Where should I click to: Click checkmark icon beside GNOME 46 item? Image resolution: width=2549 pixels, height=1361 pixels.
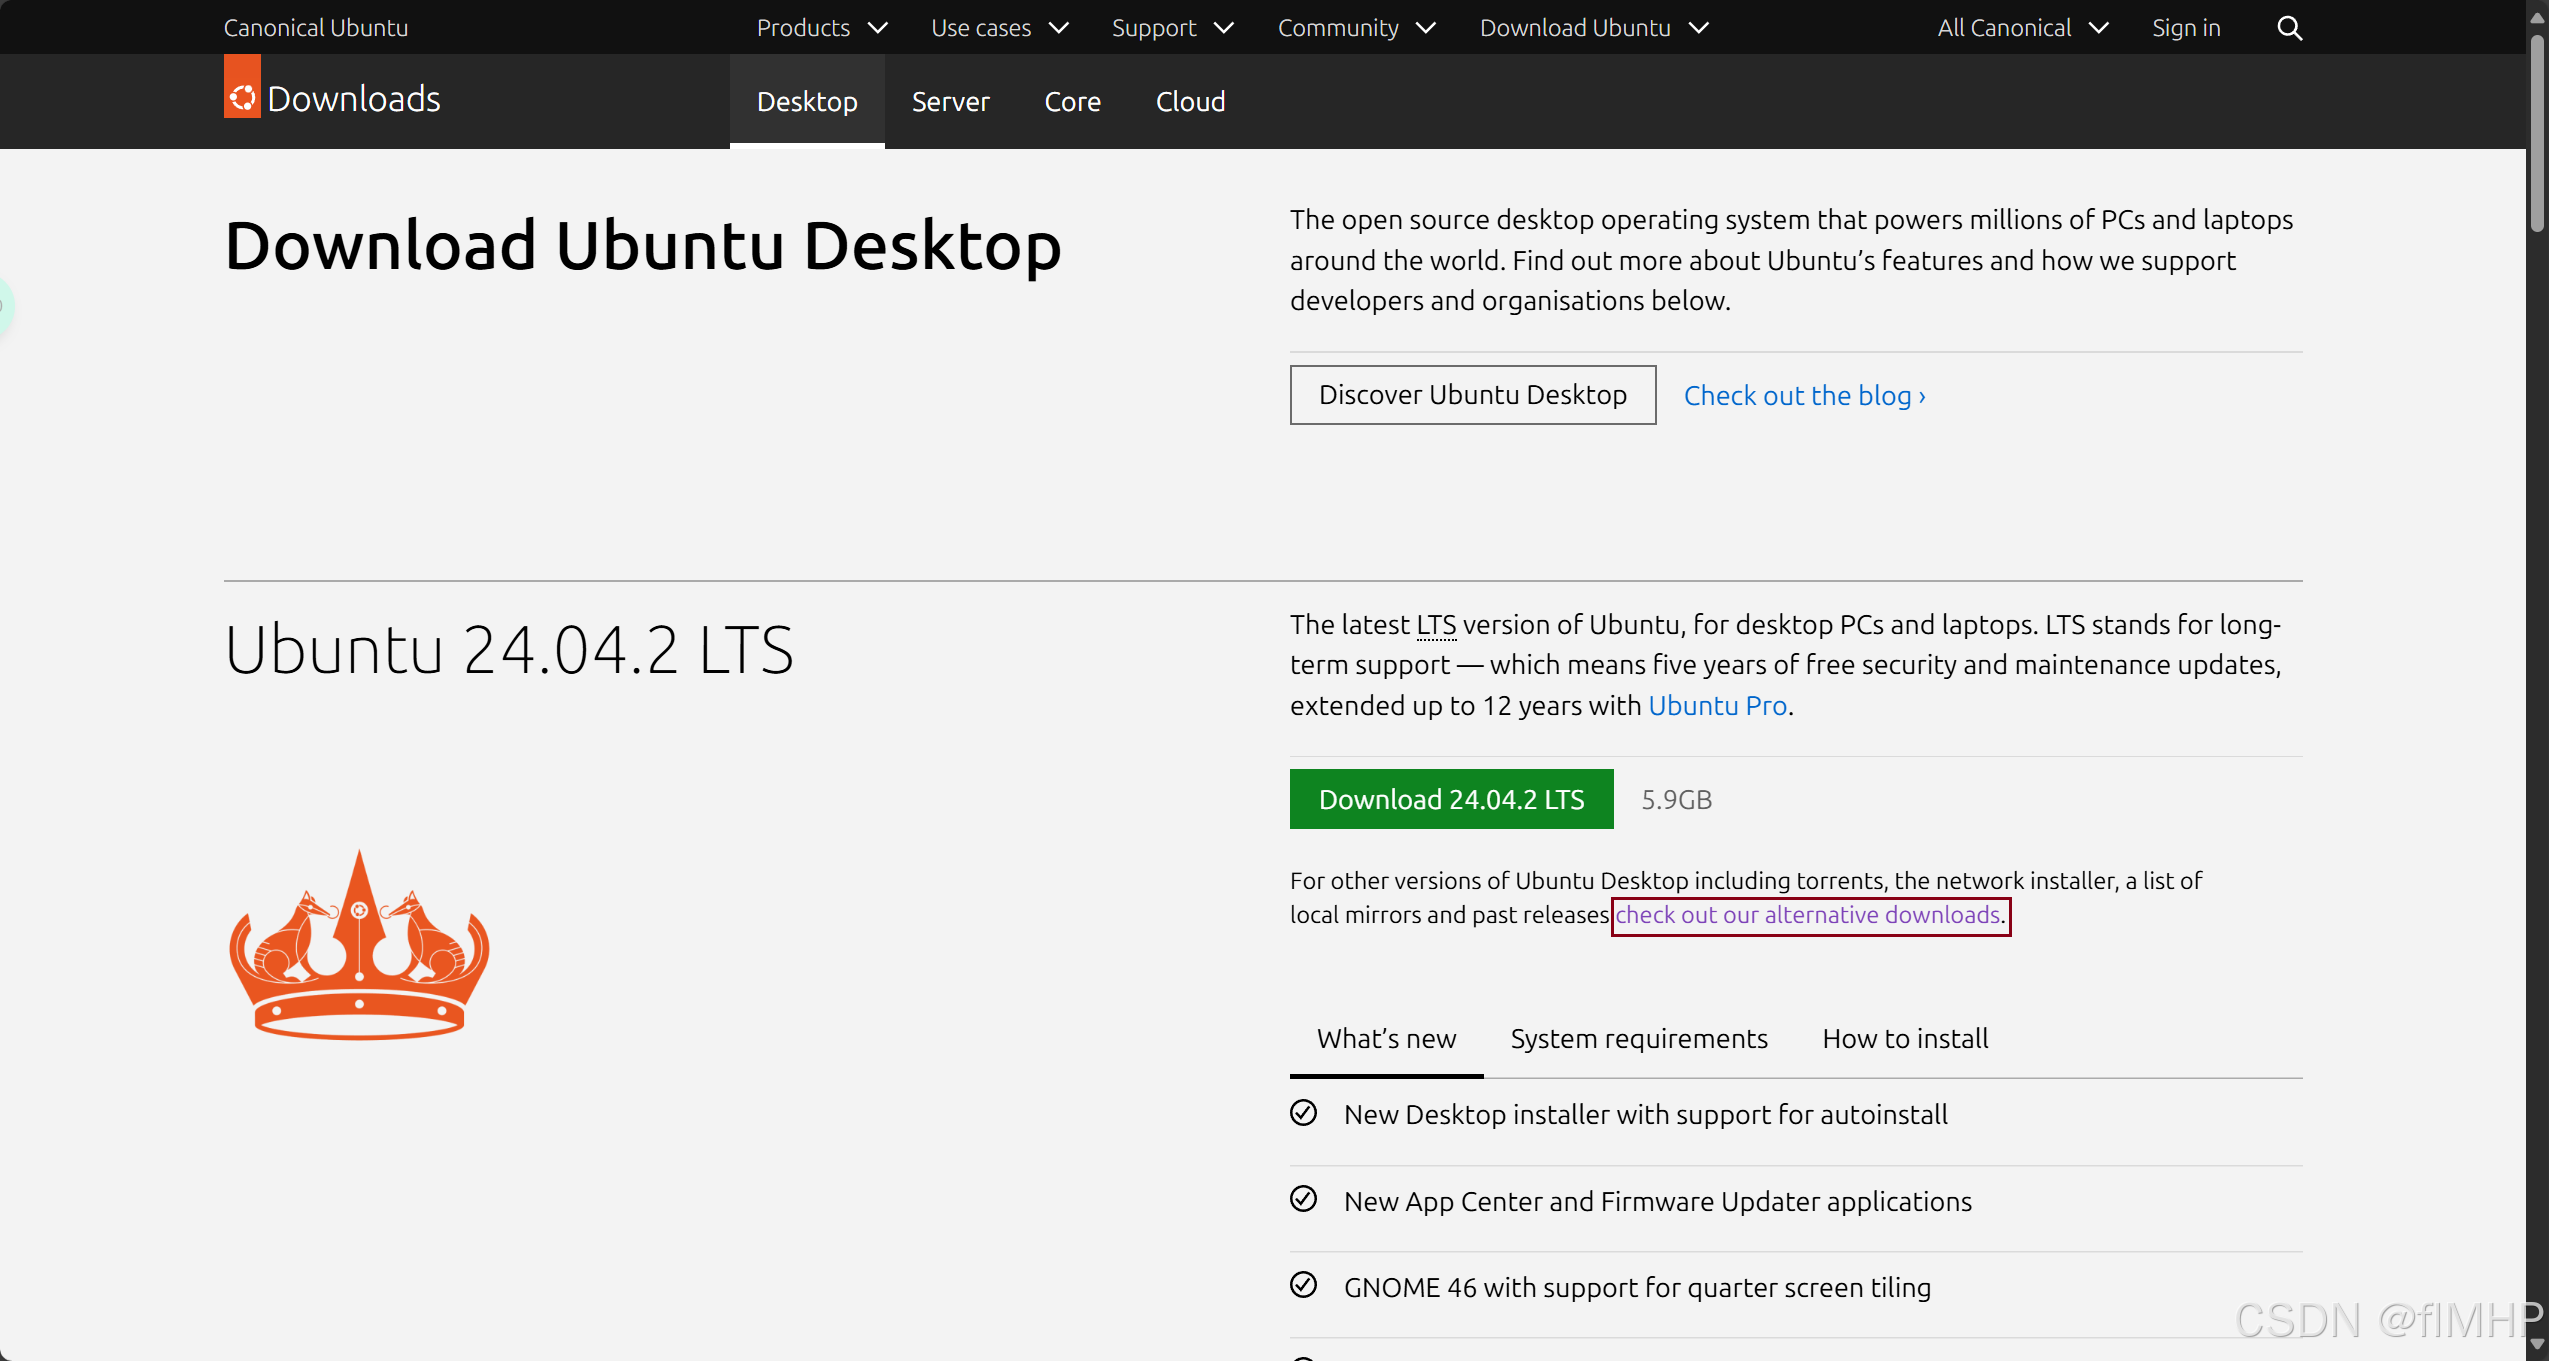coord(1303,1285)
